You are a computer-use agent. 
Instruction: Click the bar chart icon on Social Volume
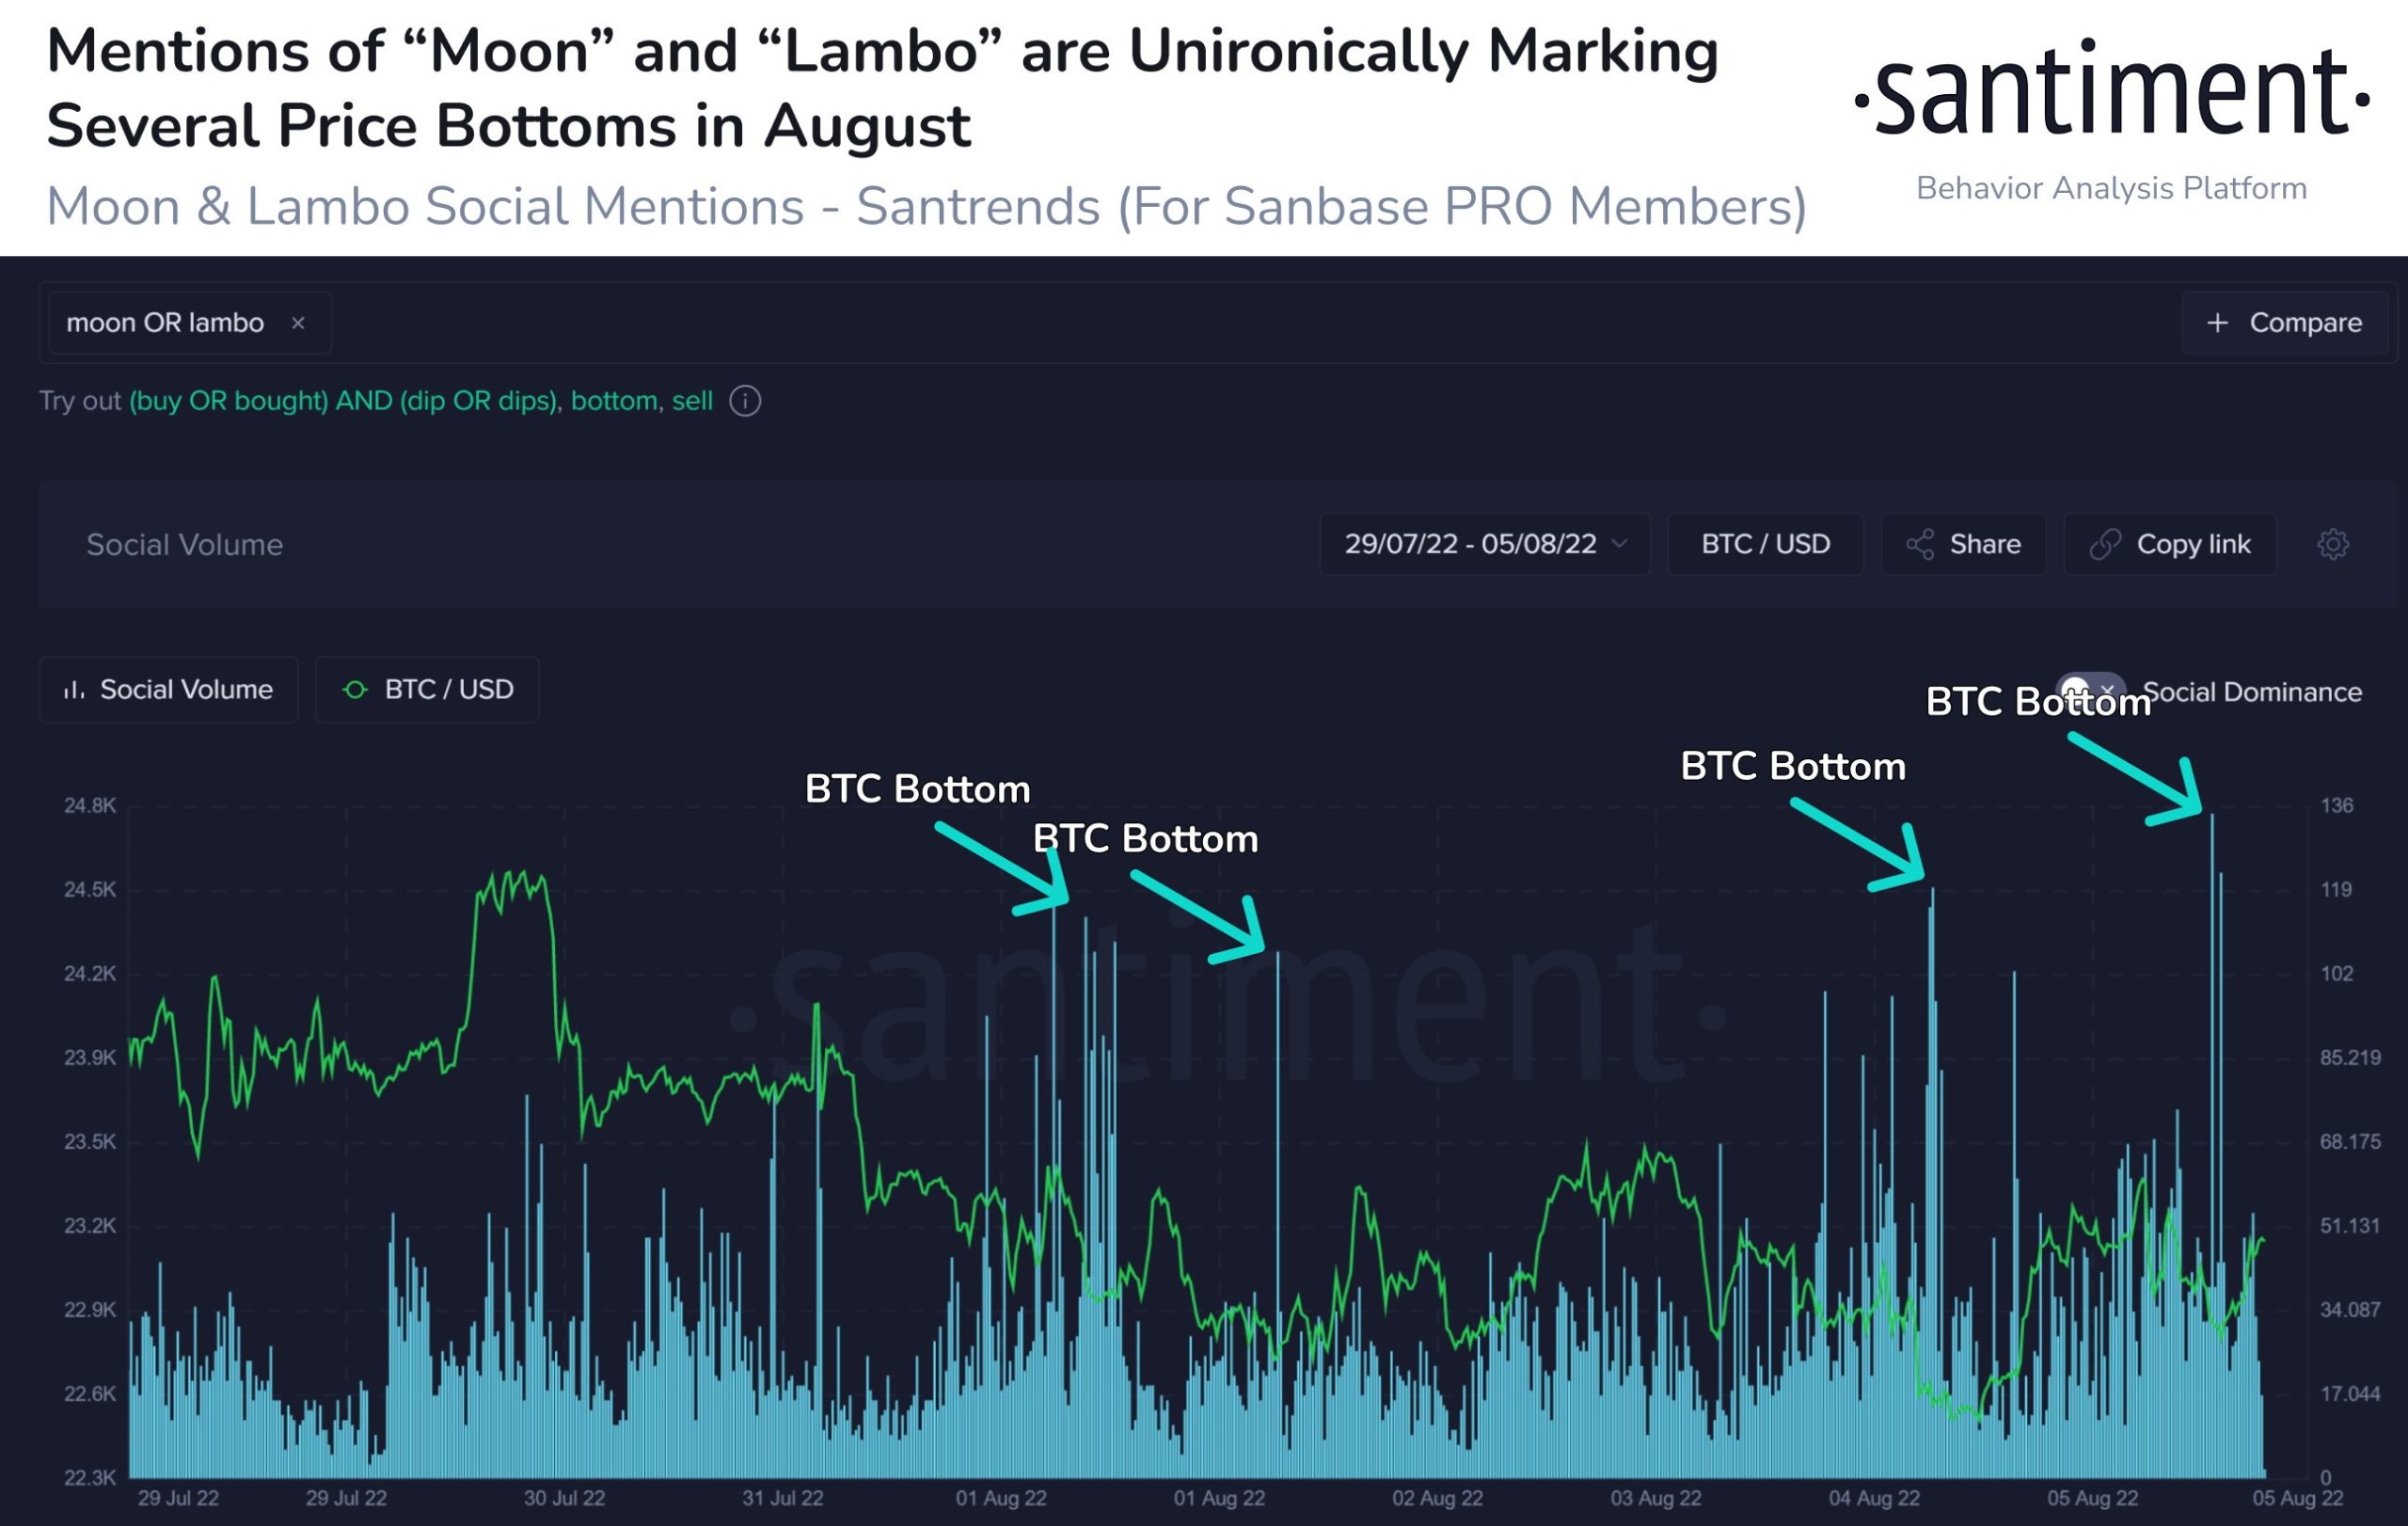click(74, 690)
